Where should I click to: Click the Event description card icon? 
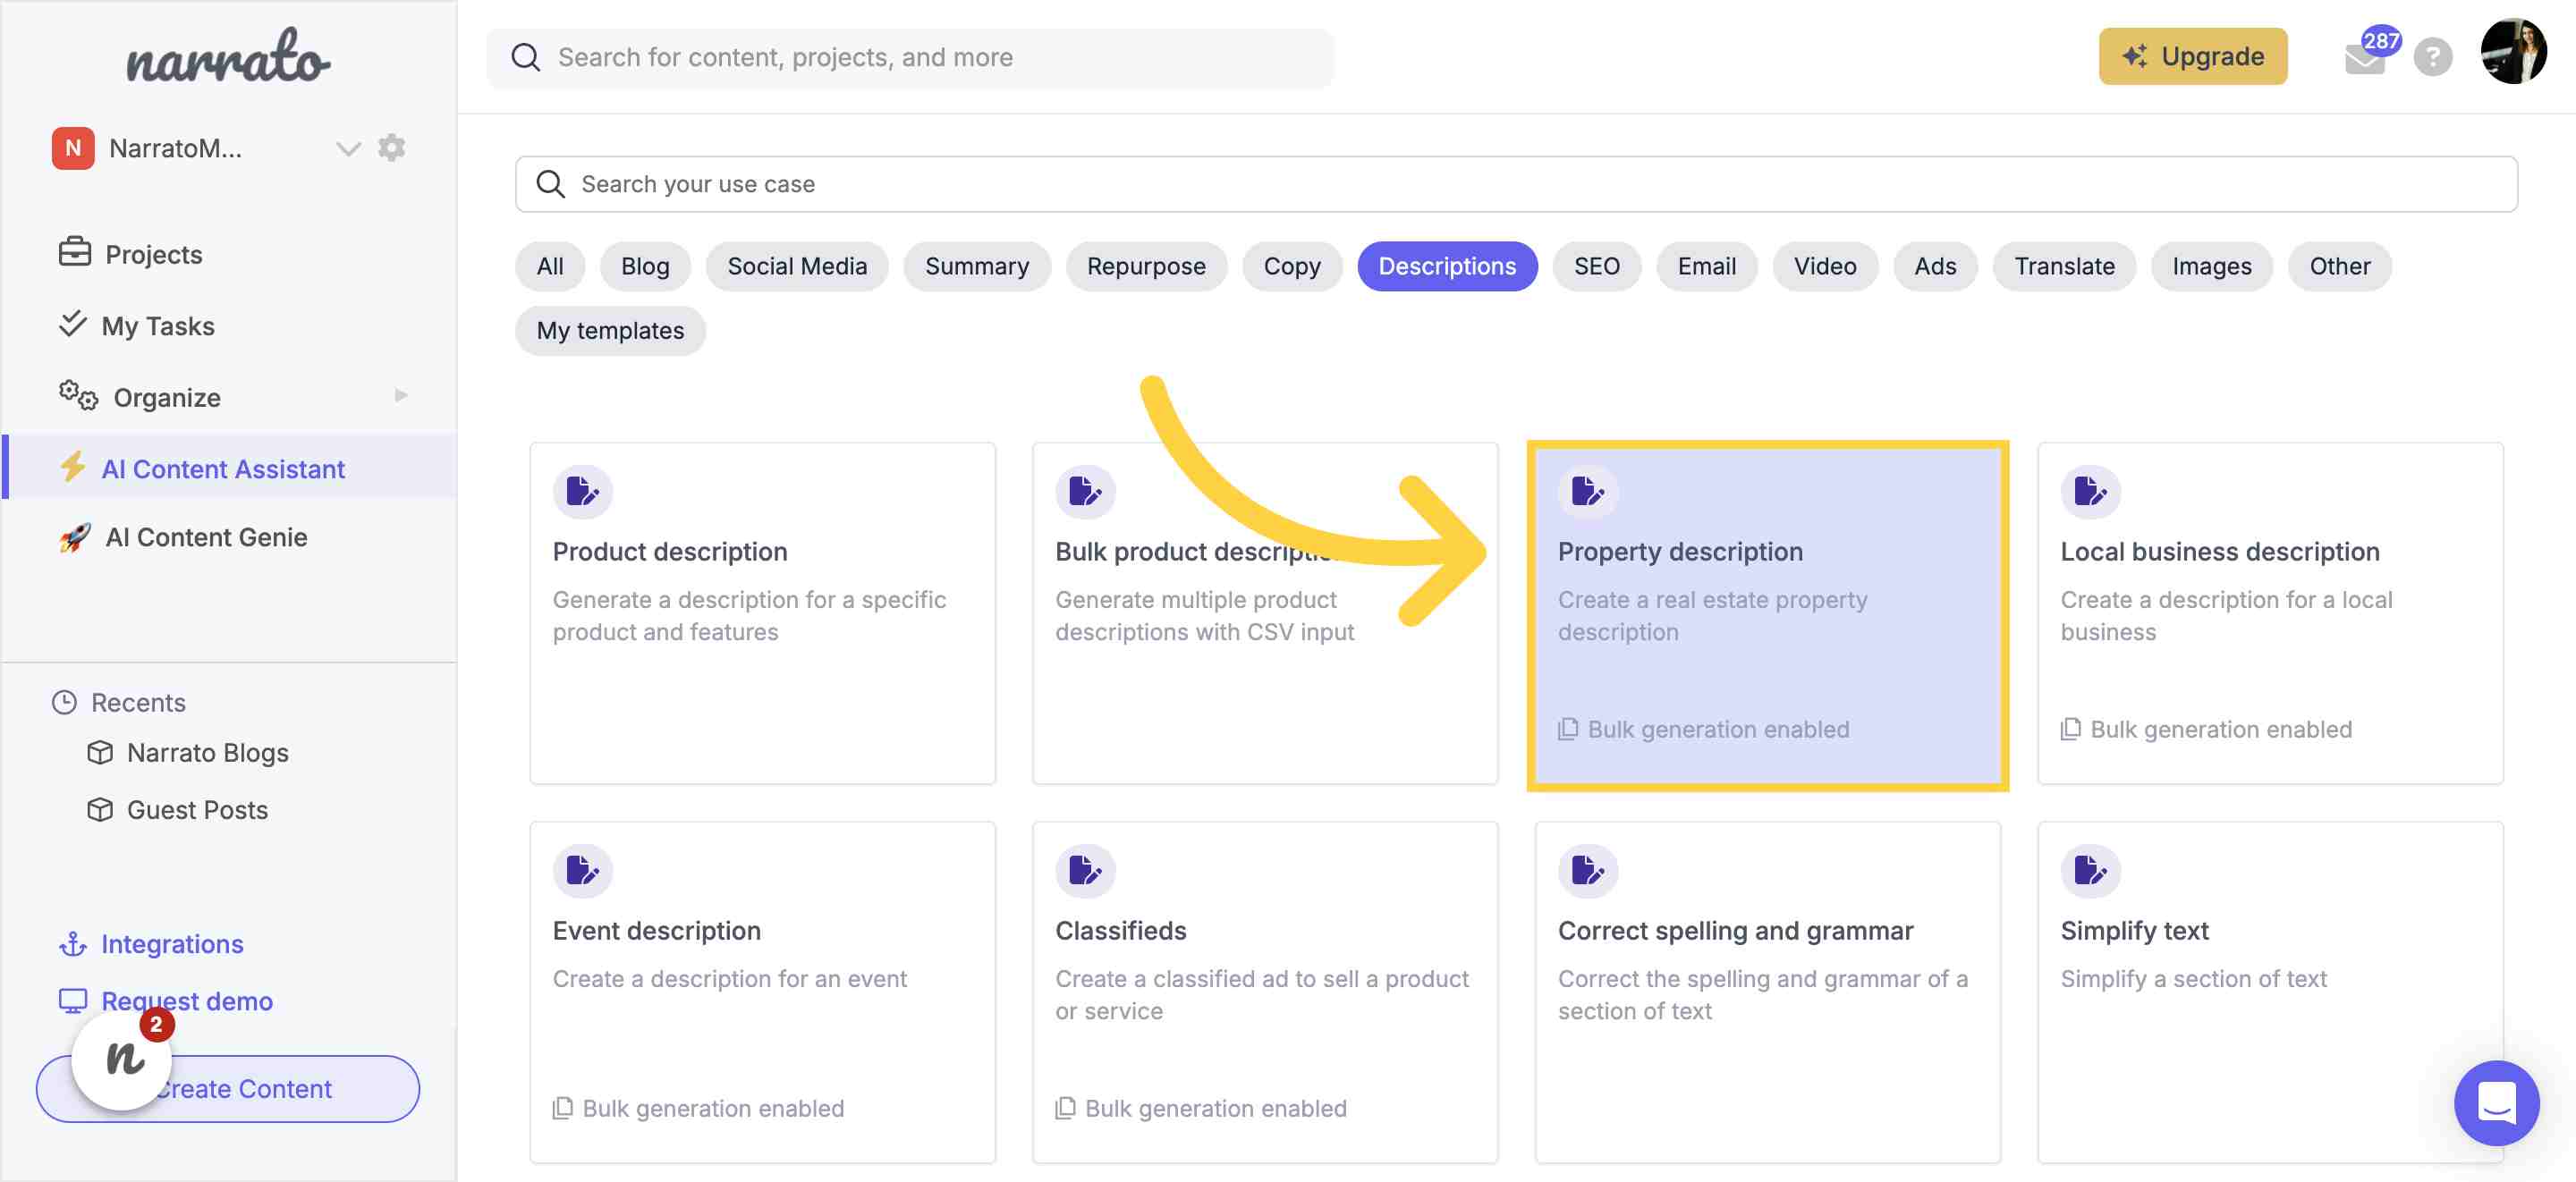coord(583,870)
